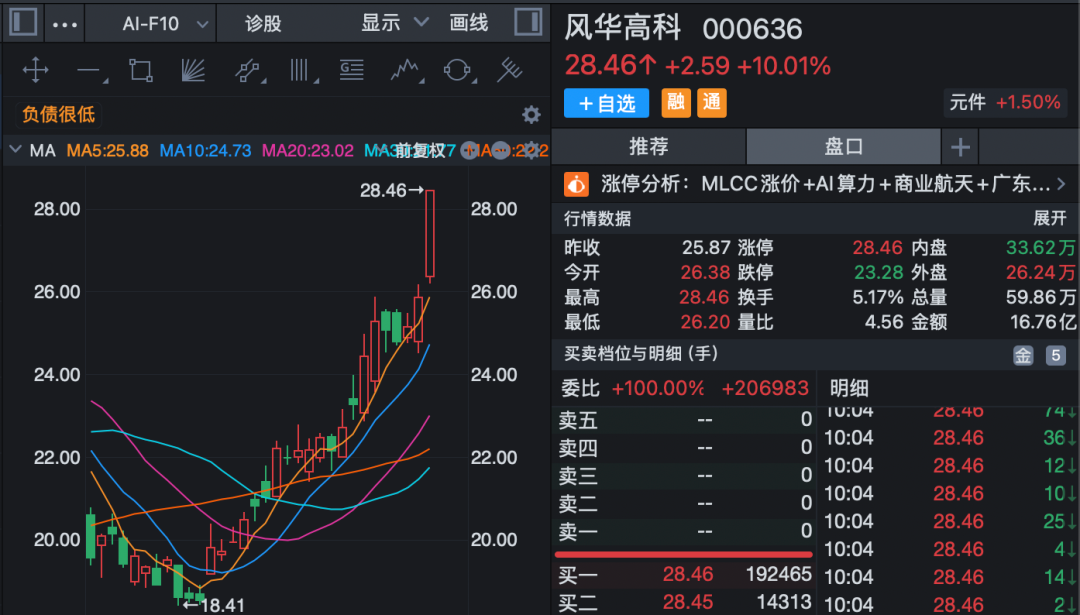This screenshot has width=1080, height=615.
Task: Click the 28.46 high price marker
Action: [391, 191]
